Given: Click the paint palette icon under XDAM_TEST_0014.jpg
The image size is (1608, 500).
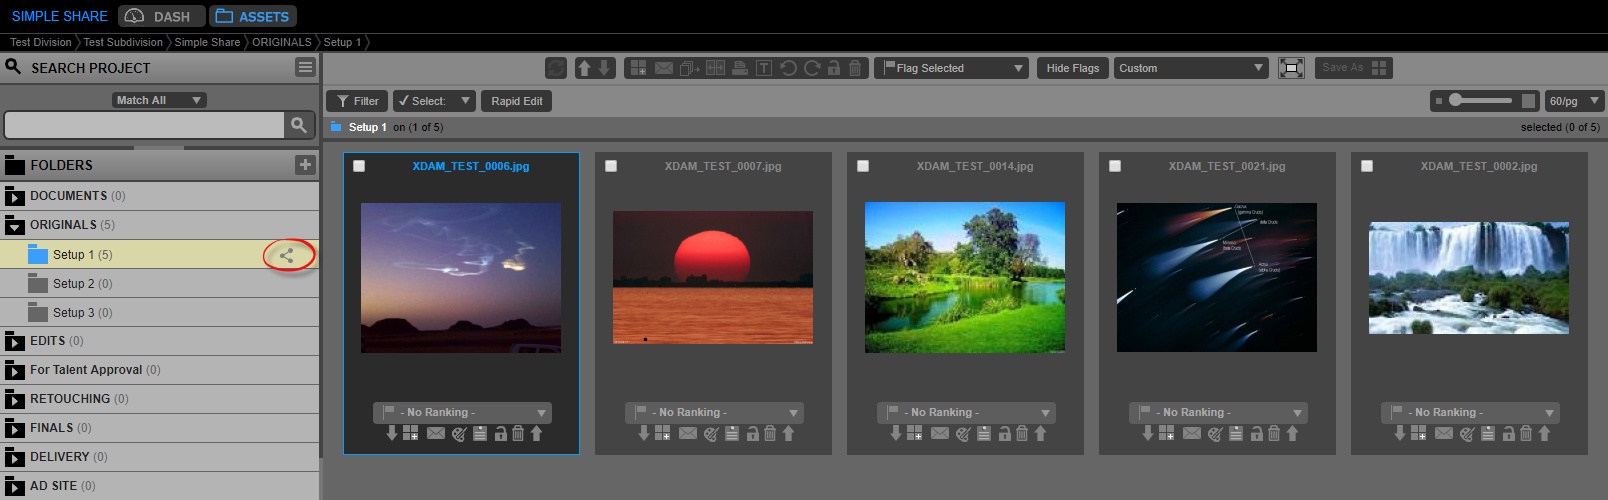Looking at the screenshot, I should click(963, 434).
